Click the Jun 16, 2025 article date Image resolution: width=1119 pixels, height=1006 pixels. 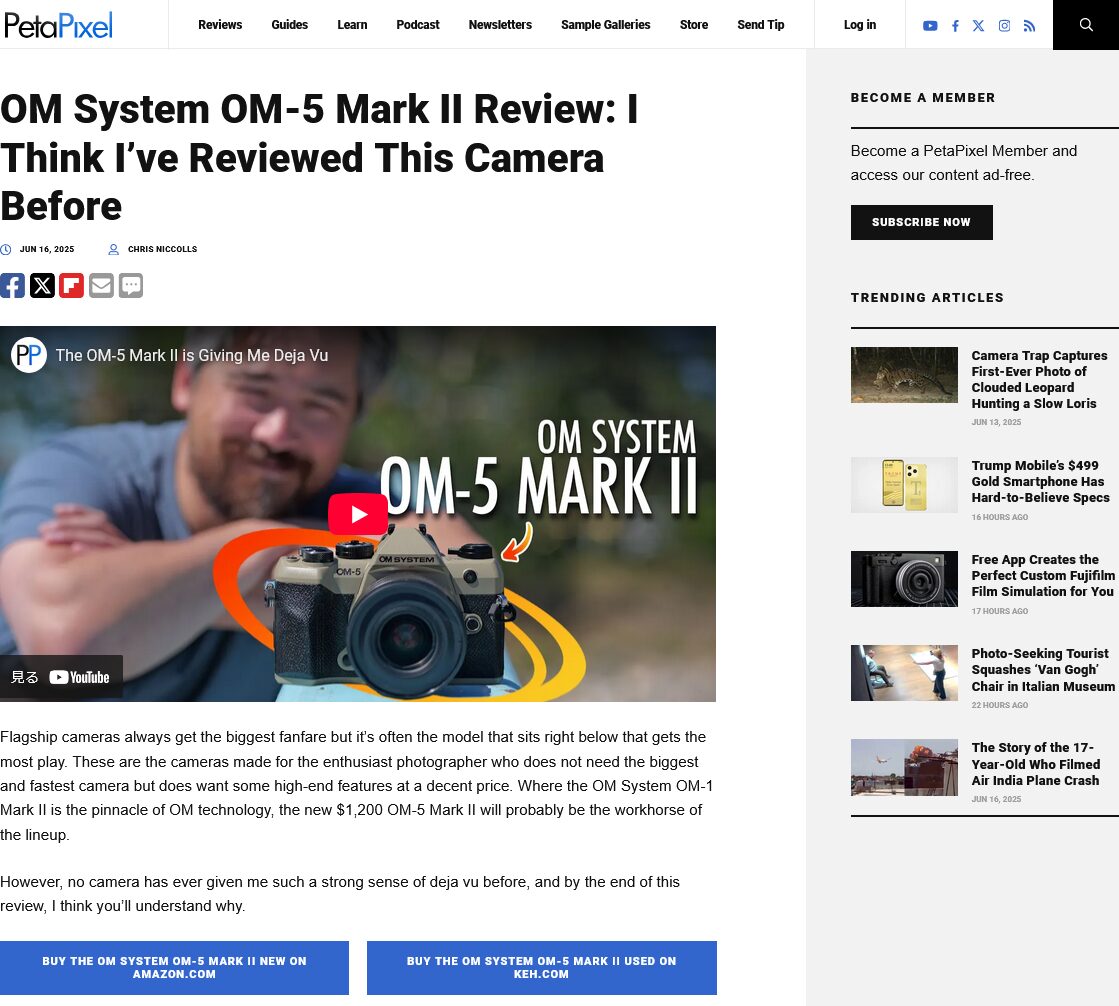47,249
